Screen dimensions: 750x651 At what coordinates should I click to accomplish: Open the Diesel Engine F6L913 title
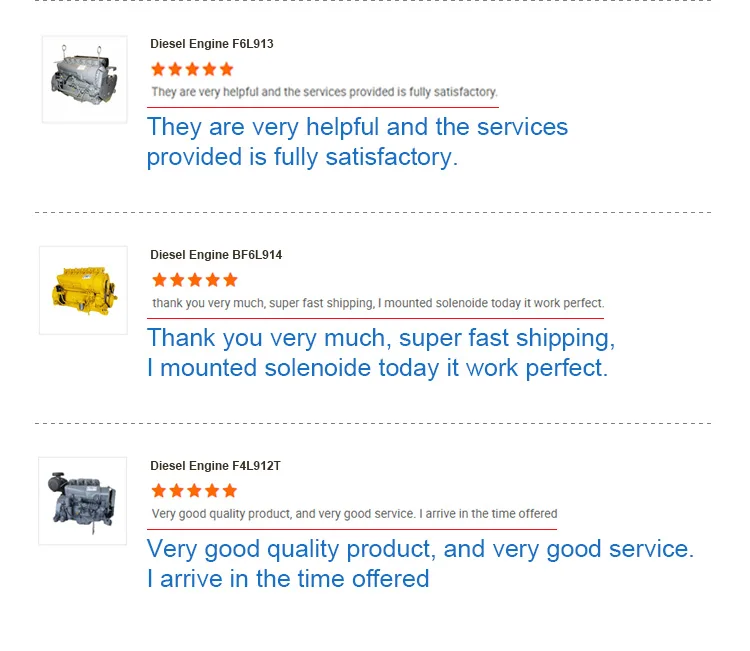[x=212, y=44]
